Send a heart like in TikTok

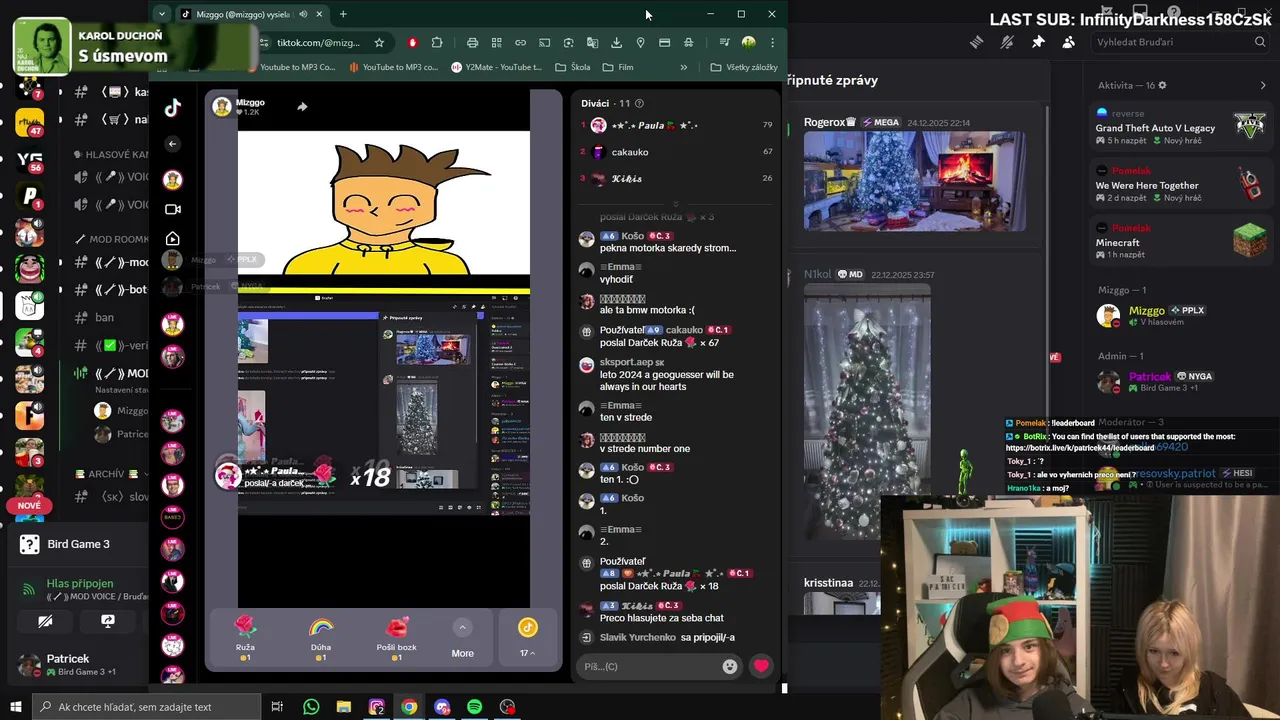tap(761, 666)
